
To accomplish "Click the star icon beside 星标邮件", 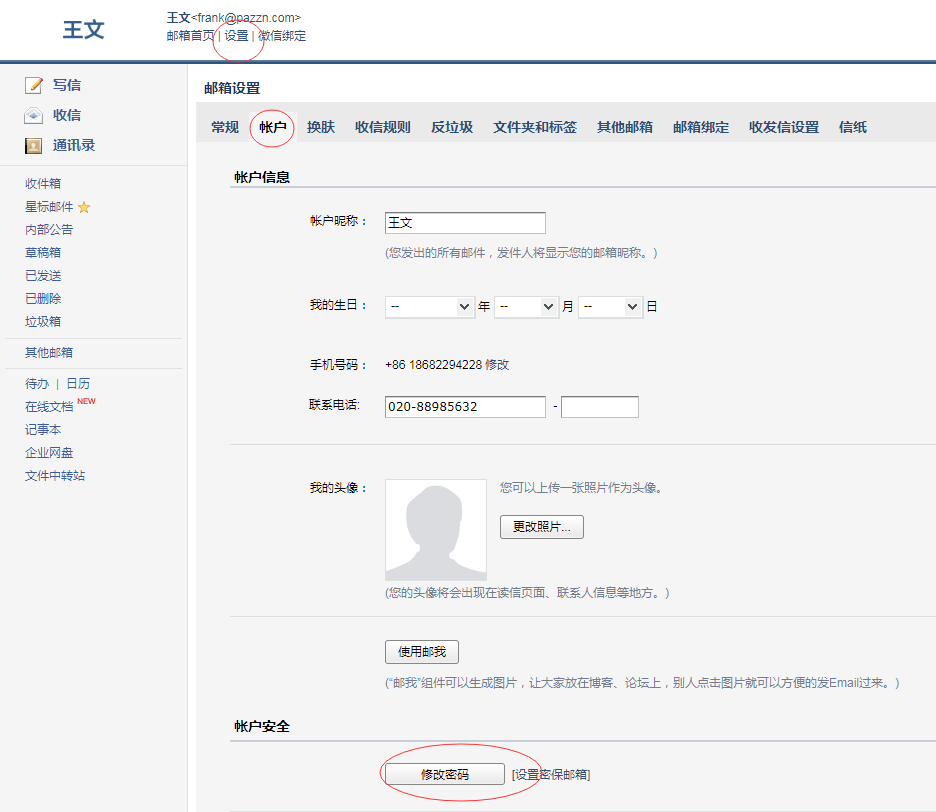I will click(x=84, y=207).
